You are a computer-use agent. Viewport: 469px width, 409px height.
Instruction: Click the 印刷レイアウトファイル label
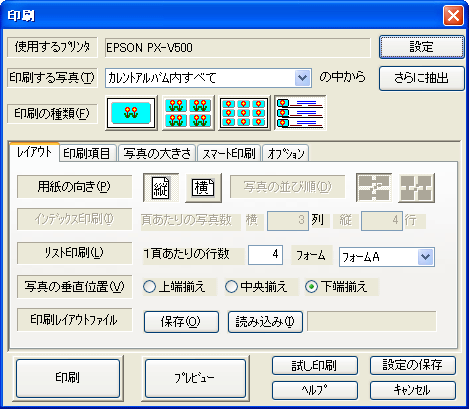tap(74, 320)
